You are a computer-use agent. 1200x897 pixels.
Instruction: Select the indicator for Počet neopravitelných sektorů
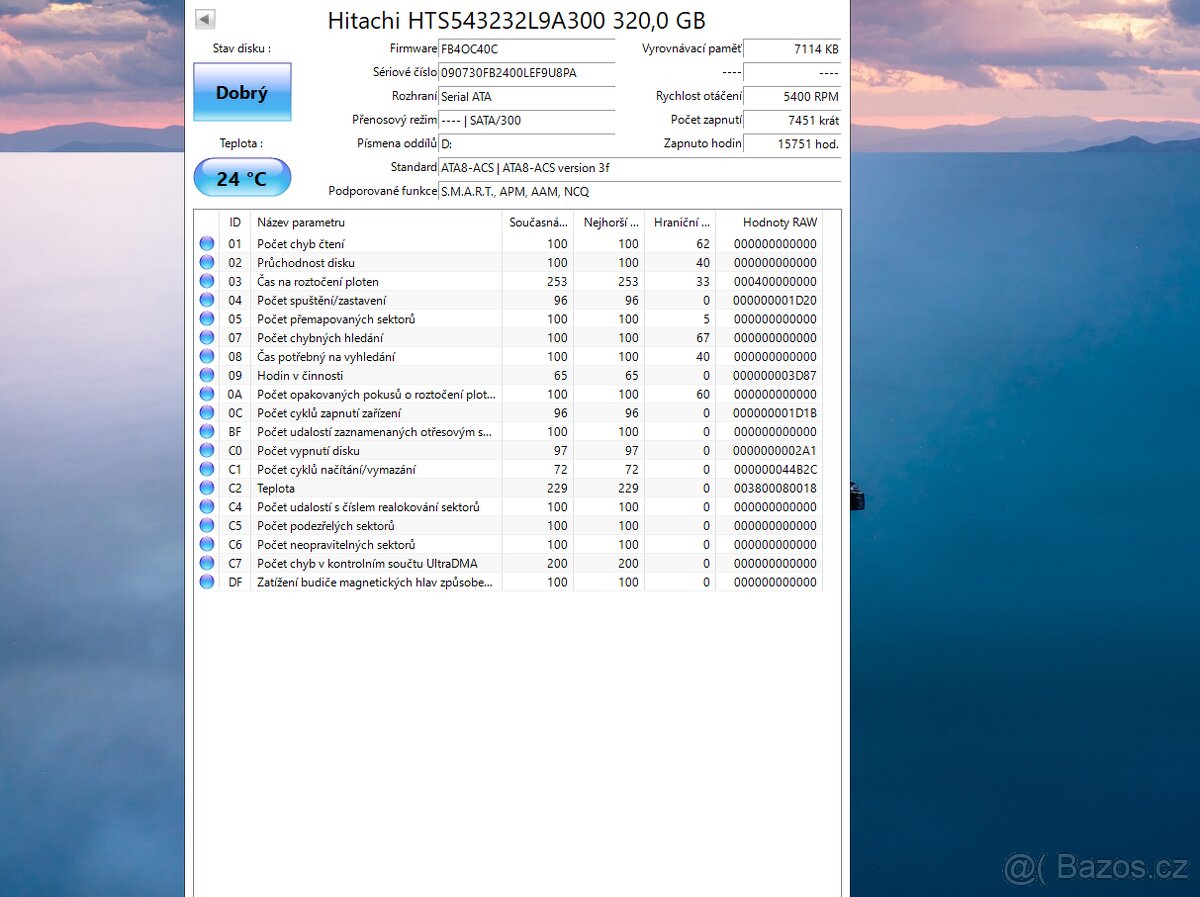point(206,544)
